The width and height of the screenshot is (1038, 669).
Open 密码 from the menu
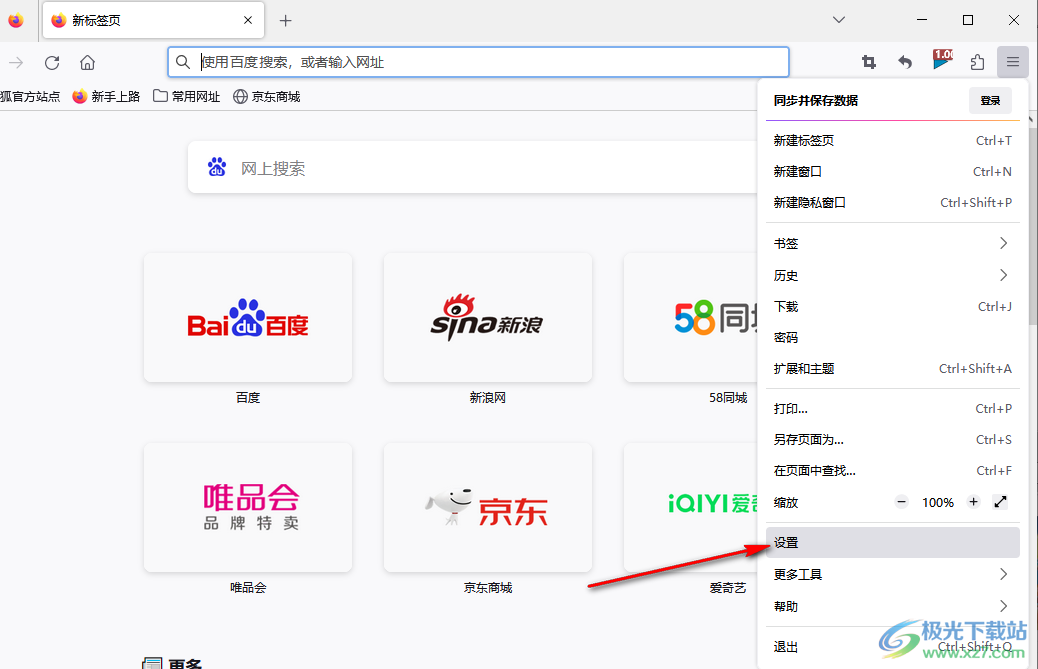click(x=892, y=337)
